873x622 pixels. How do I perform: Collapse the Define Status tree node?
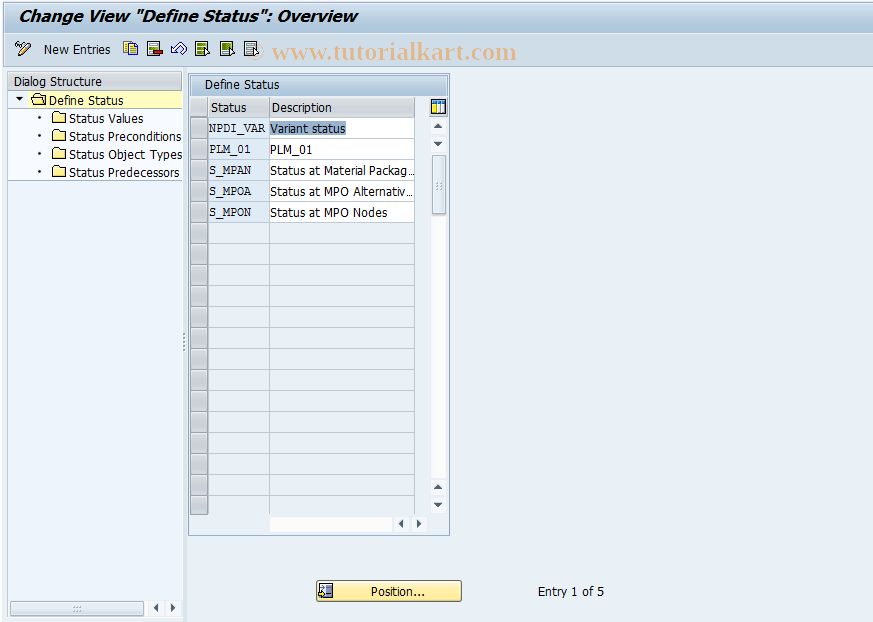[19, 100]
